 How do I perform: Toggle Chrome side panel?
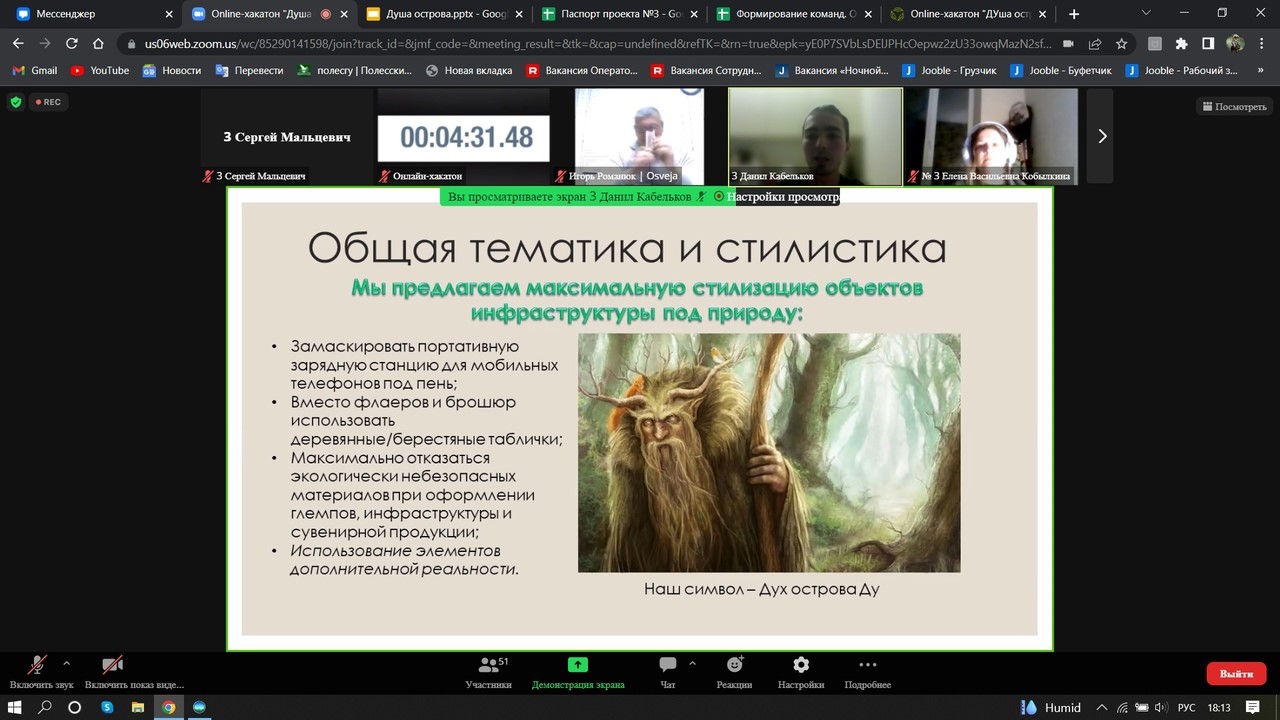coord(1208,44)
